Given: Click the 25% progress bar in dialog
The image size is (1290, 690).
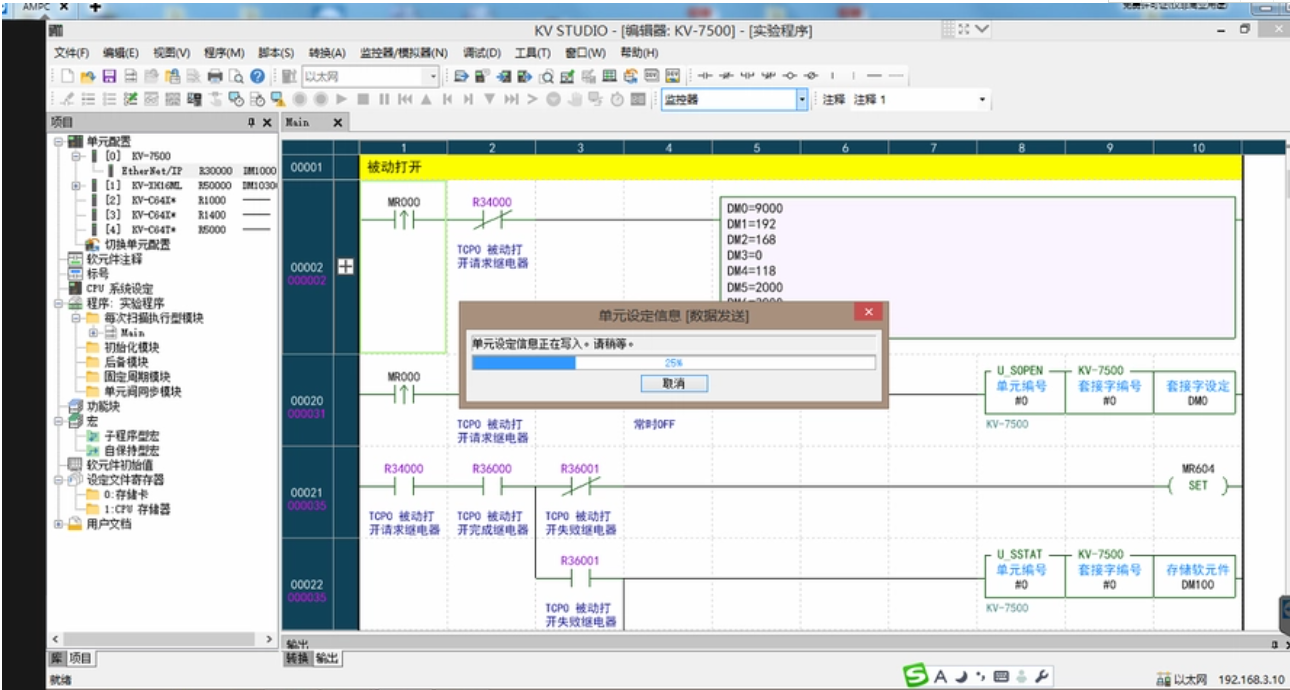Looking at the screenshot, I should (673, 363).
